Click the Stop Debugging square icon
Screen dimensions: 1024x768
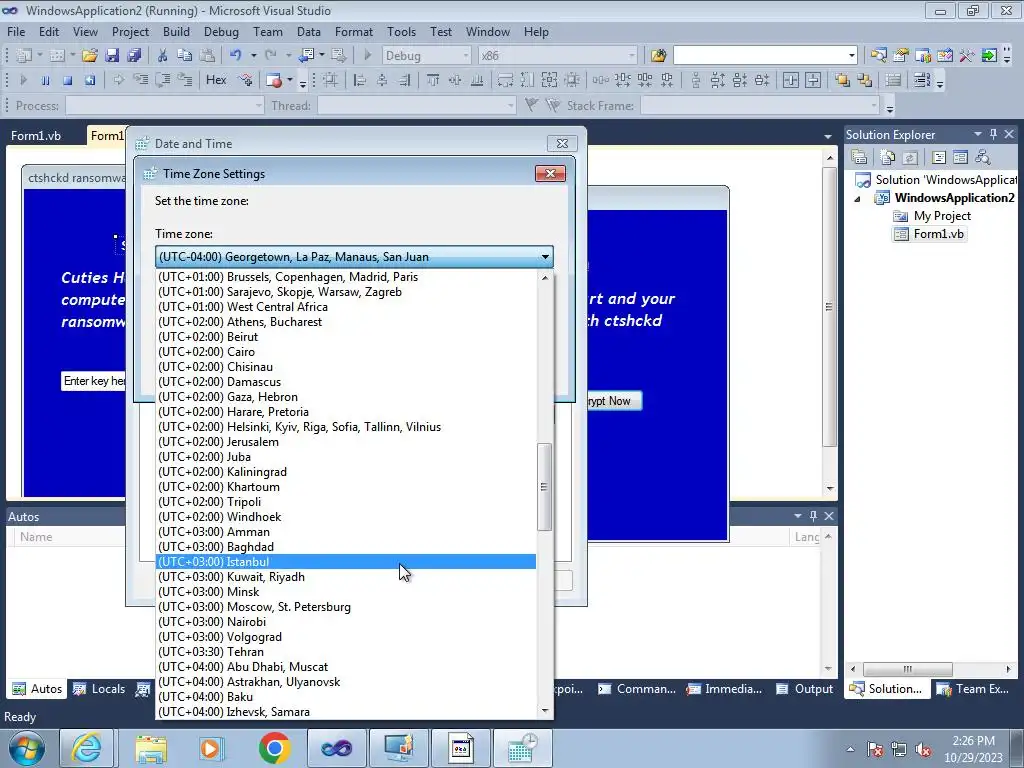point(67,80)
